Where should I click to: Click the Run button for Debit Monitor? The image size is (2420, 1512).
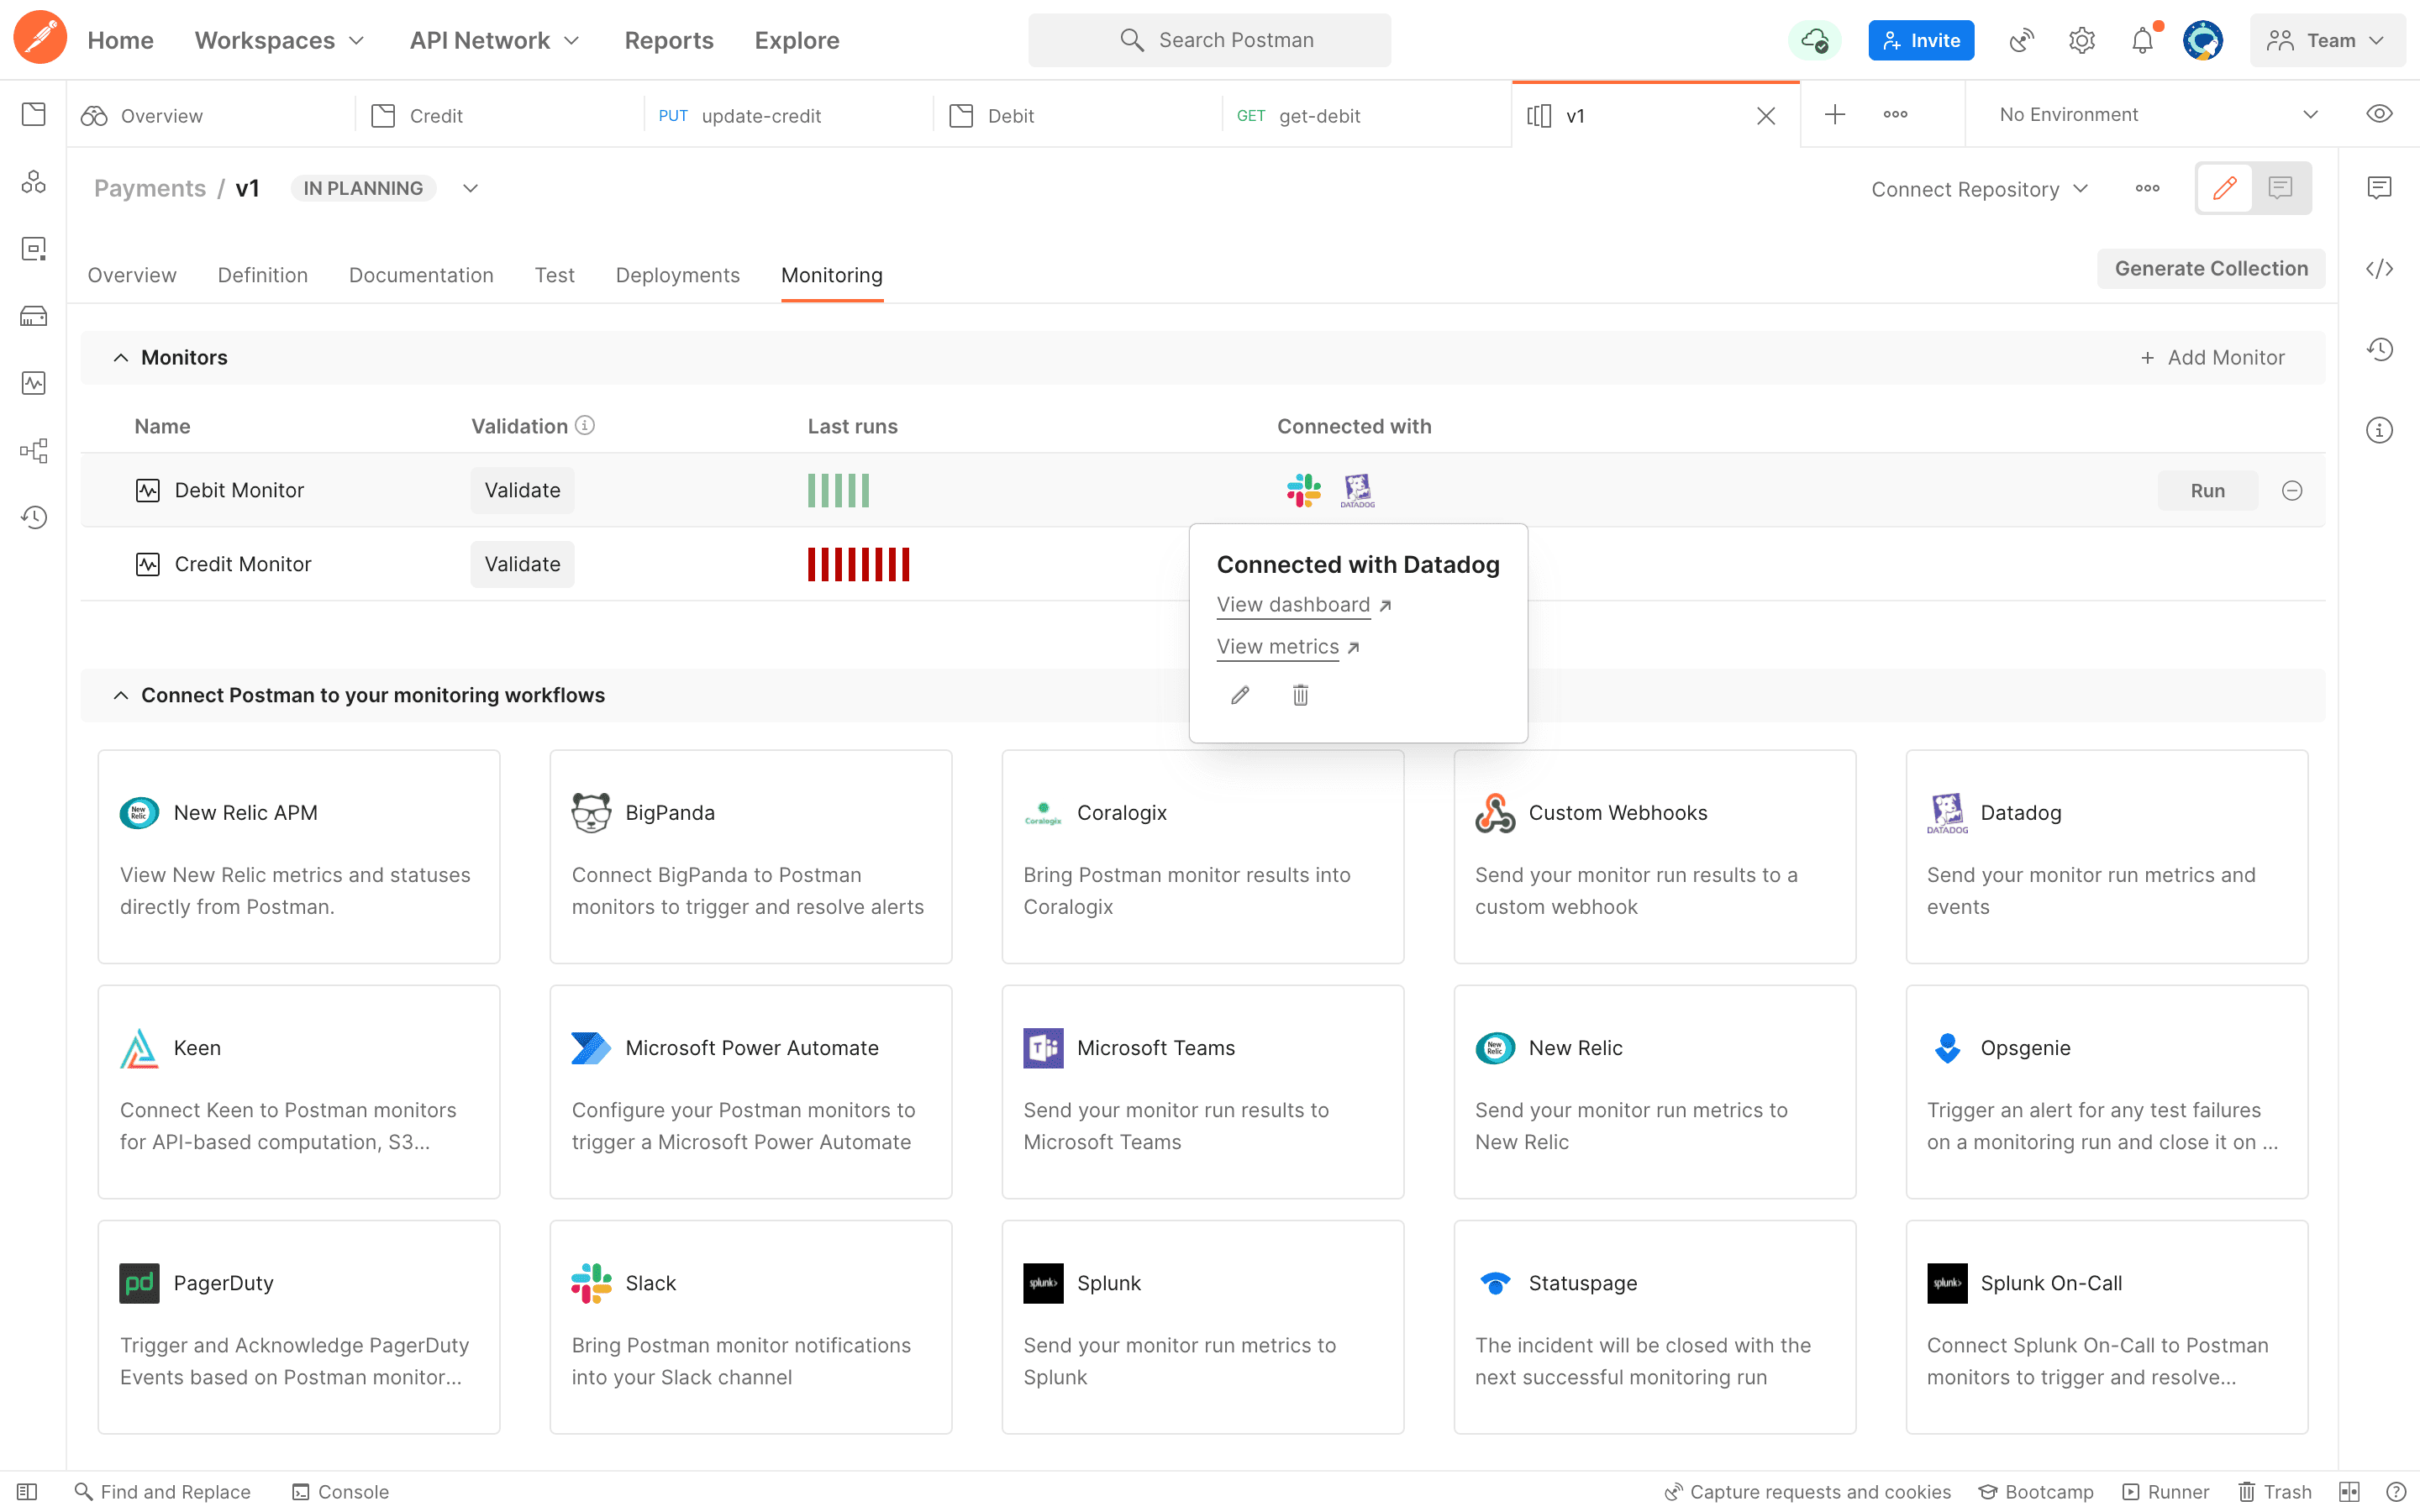click(2207, 490)
